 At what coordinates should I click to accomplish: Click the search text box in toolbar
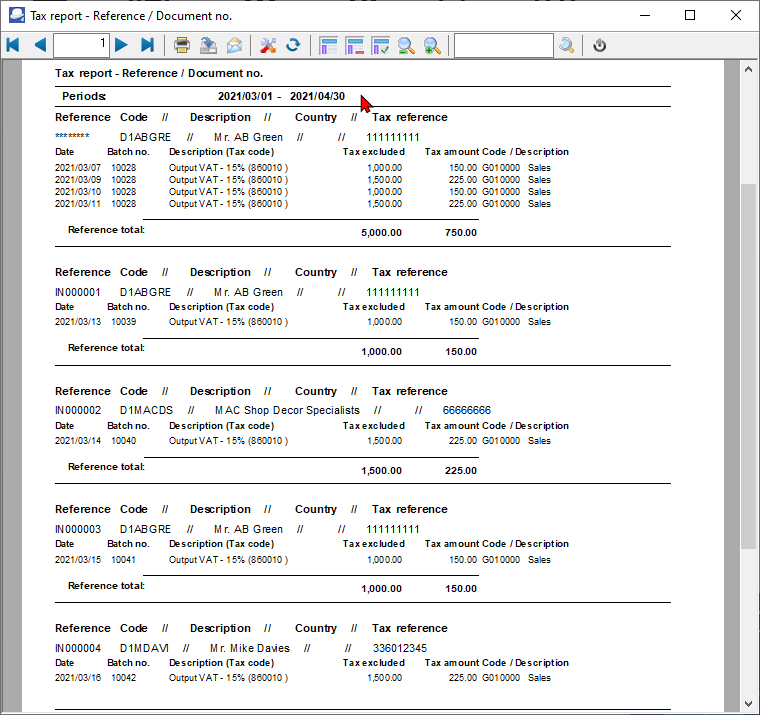(x=503, y=45)
